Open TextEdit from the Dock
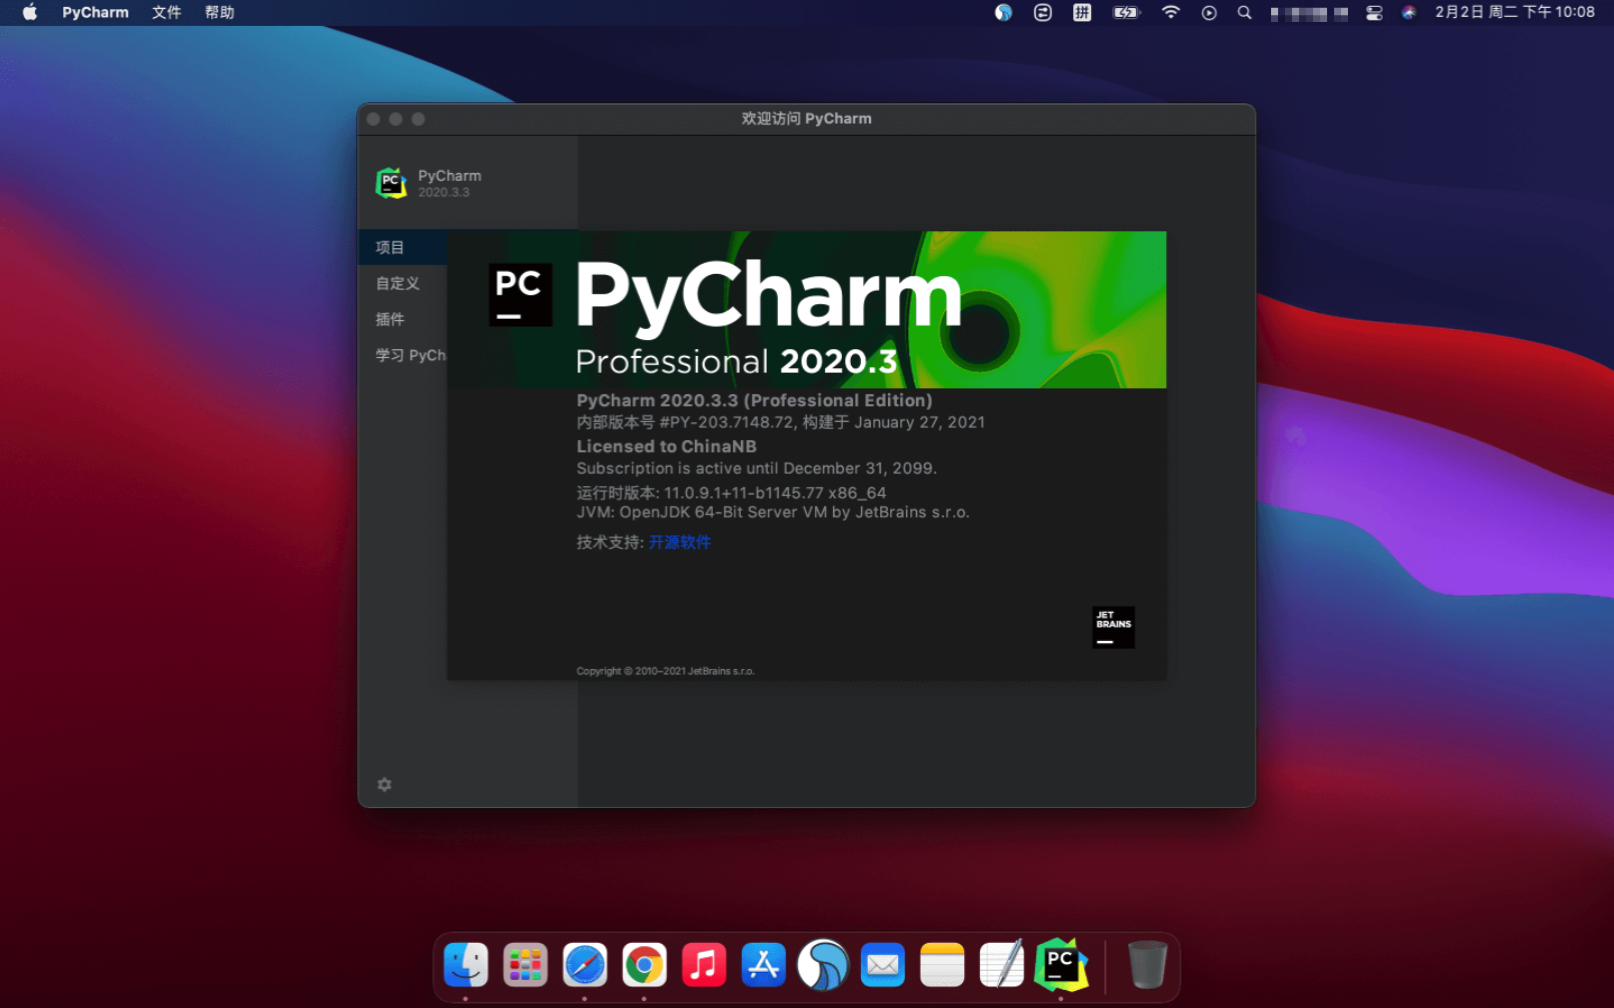 [x=1001, y=964]
